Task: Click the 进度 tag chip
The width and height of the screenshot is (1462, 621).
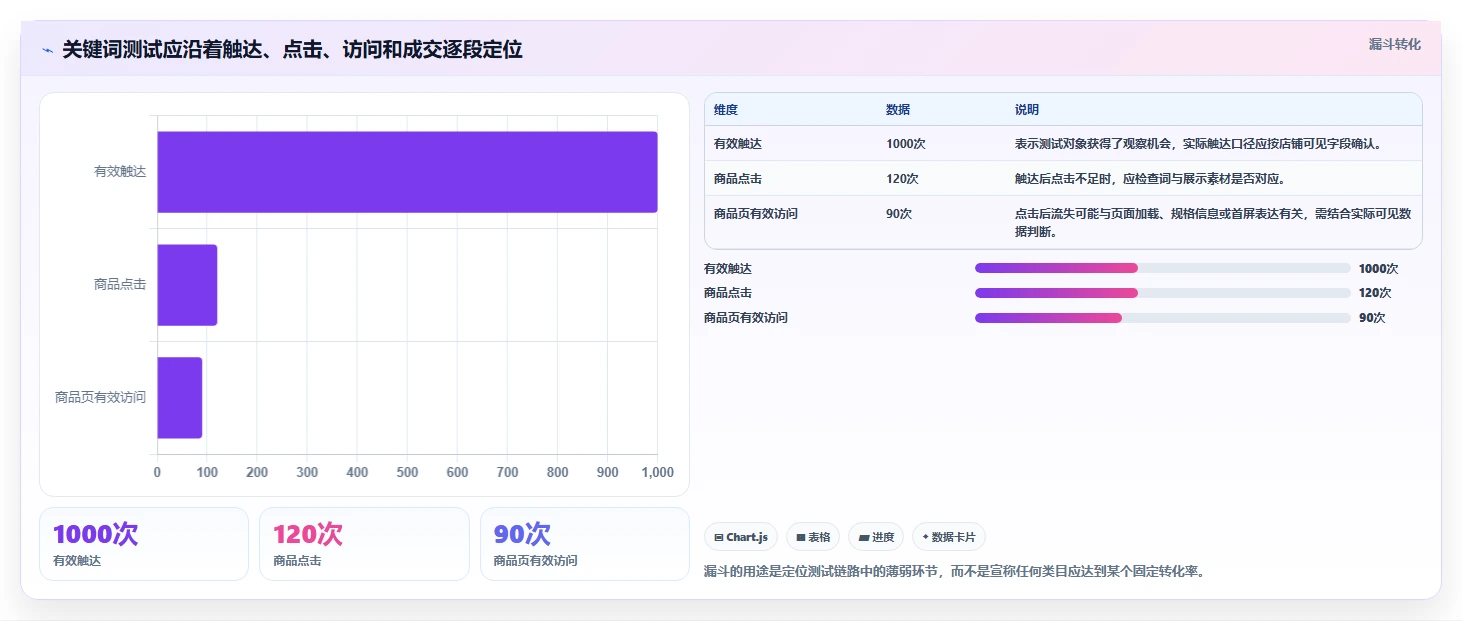Action: (876, 537)
